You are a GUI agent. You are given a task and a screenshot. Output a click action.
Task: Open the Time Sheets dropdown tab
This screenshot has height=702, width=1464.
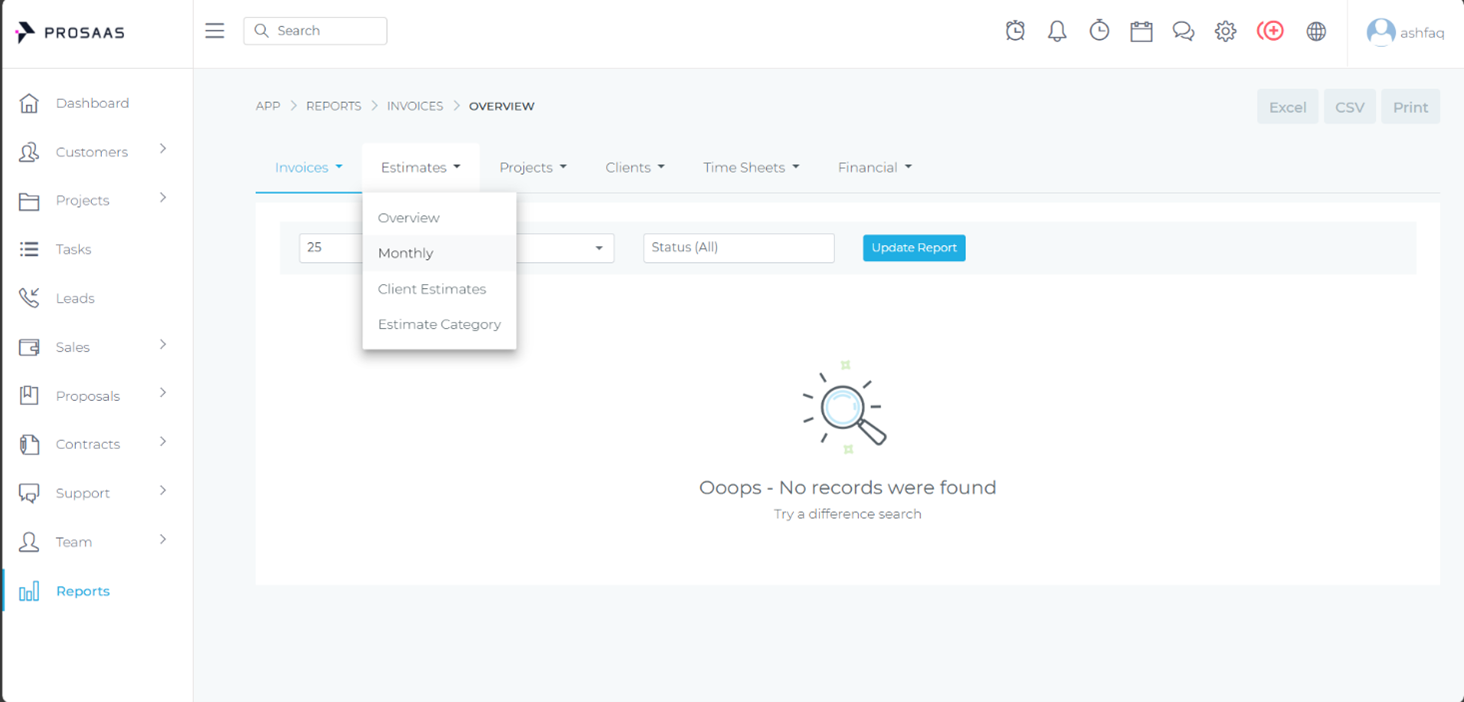[x=750, y=168]
